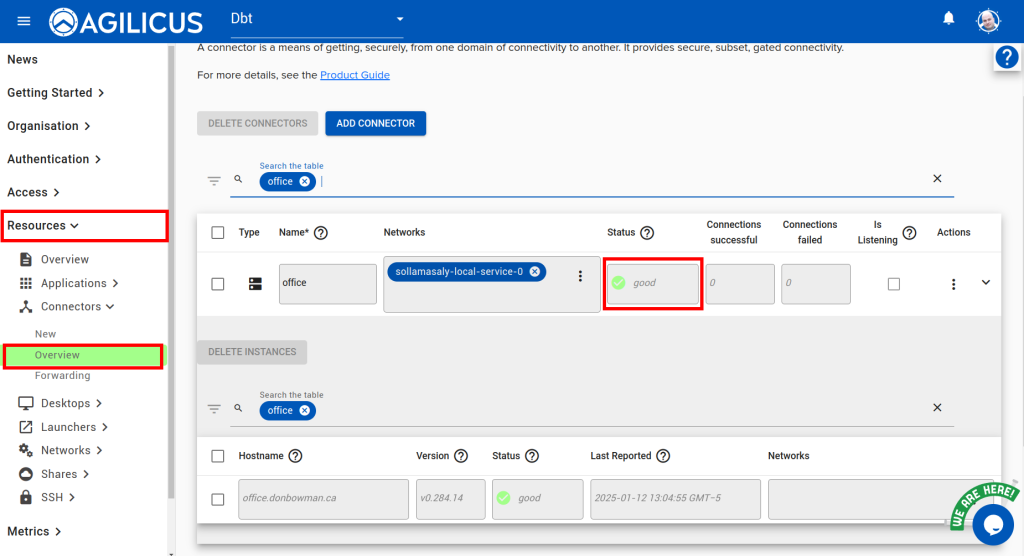
Task: Select Applications in the sidebar
Action: [73, 283]
